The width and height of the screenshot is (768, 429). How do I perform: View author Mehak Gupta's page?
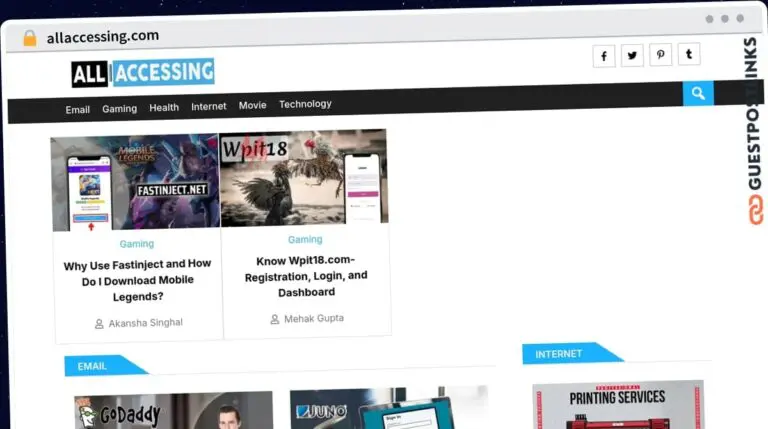[314, 319]
